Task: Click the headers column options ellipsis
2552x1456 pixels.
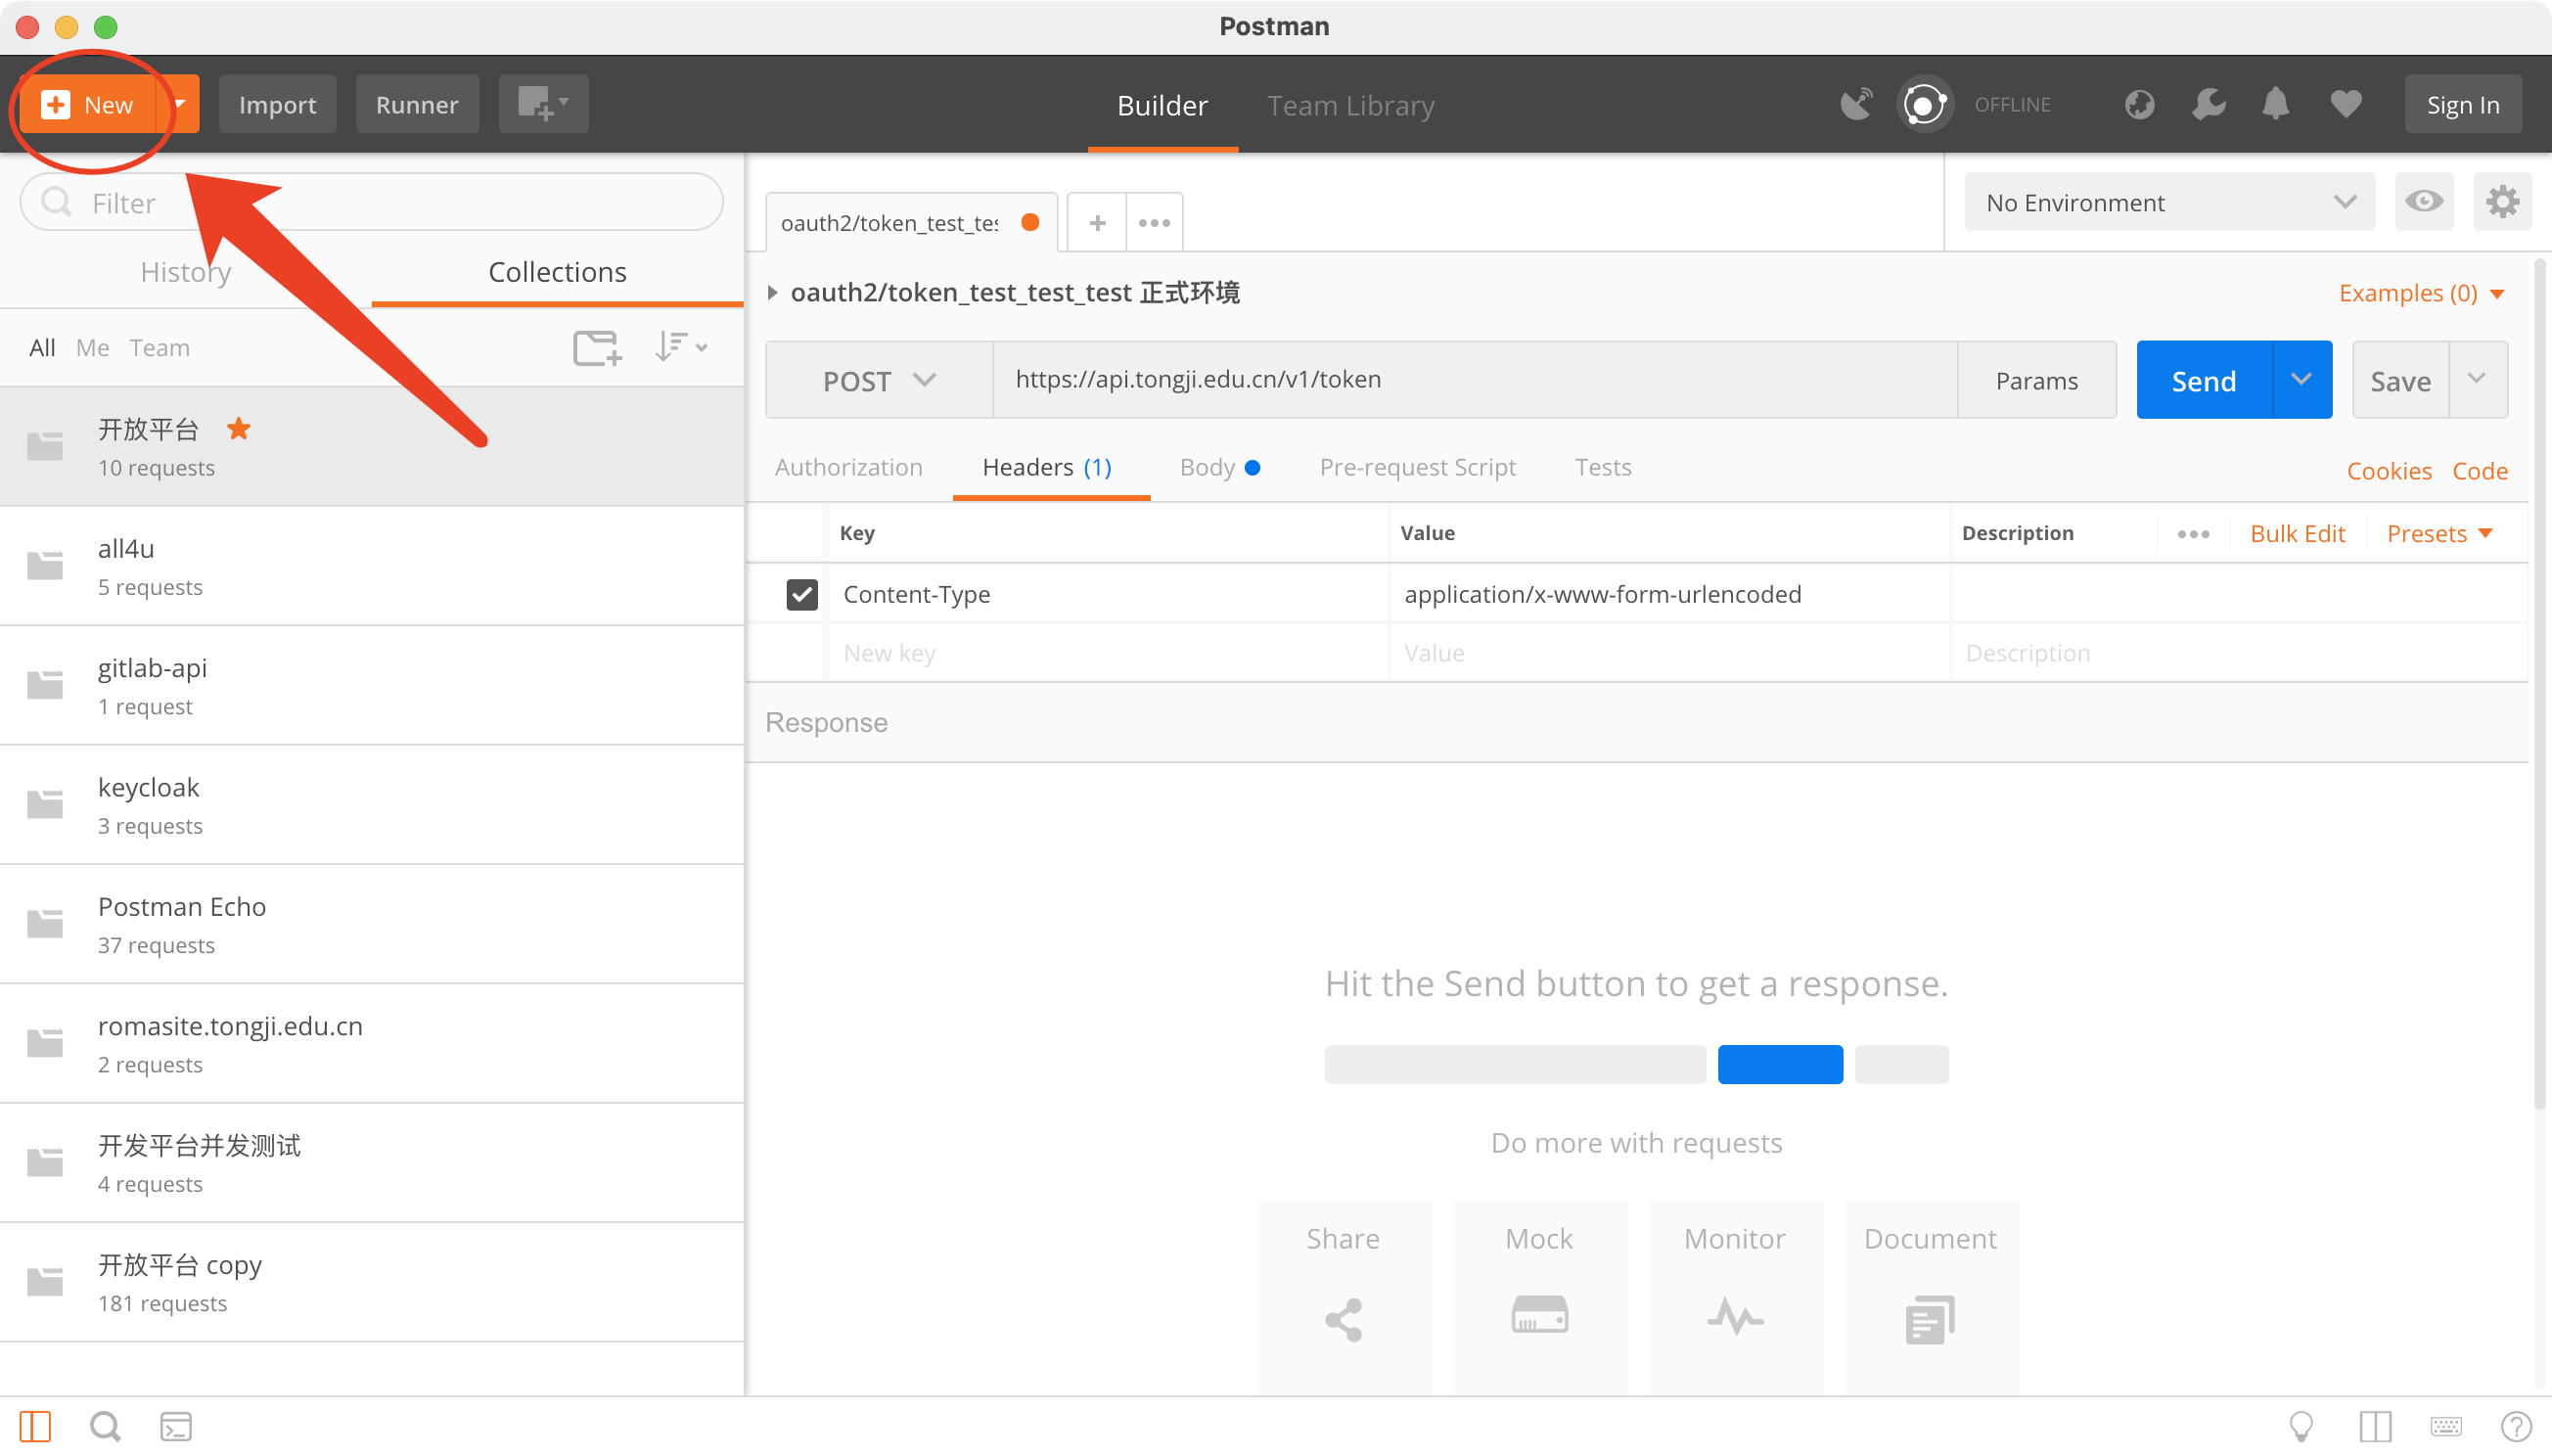Action: coord(2192,533)
